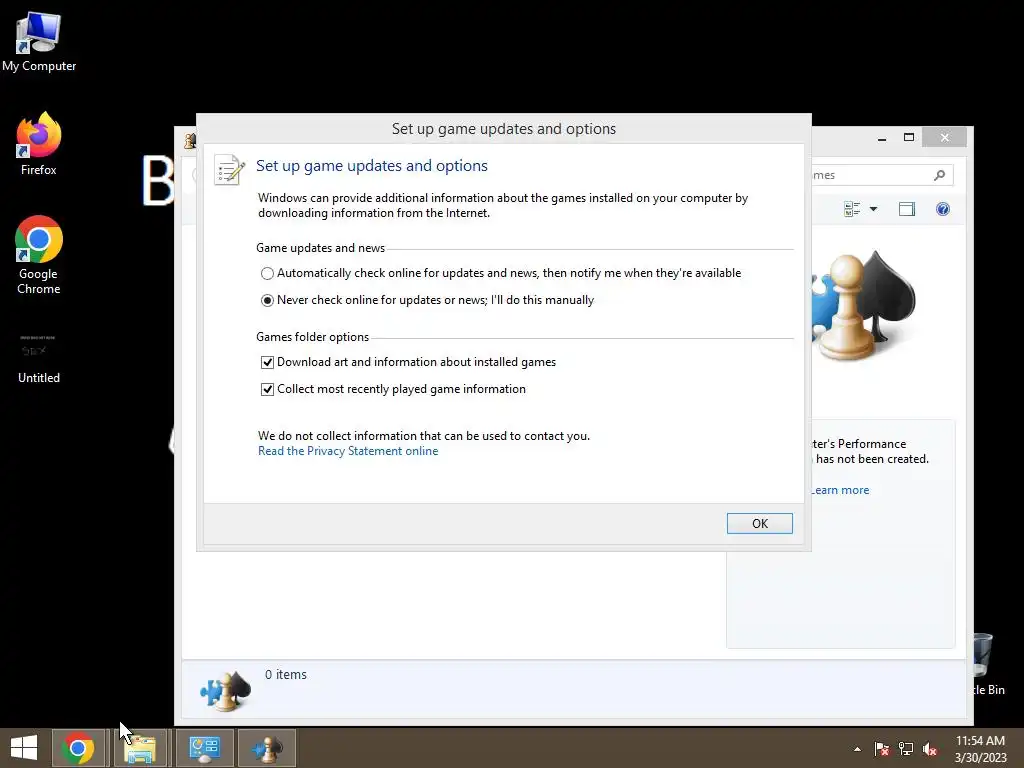The width and height of the screenshot is (1024, 768).
Task: Confirm the dialog with OK button
Action: click(760, 523)
